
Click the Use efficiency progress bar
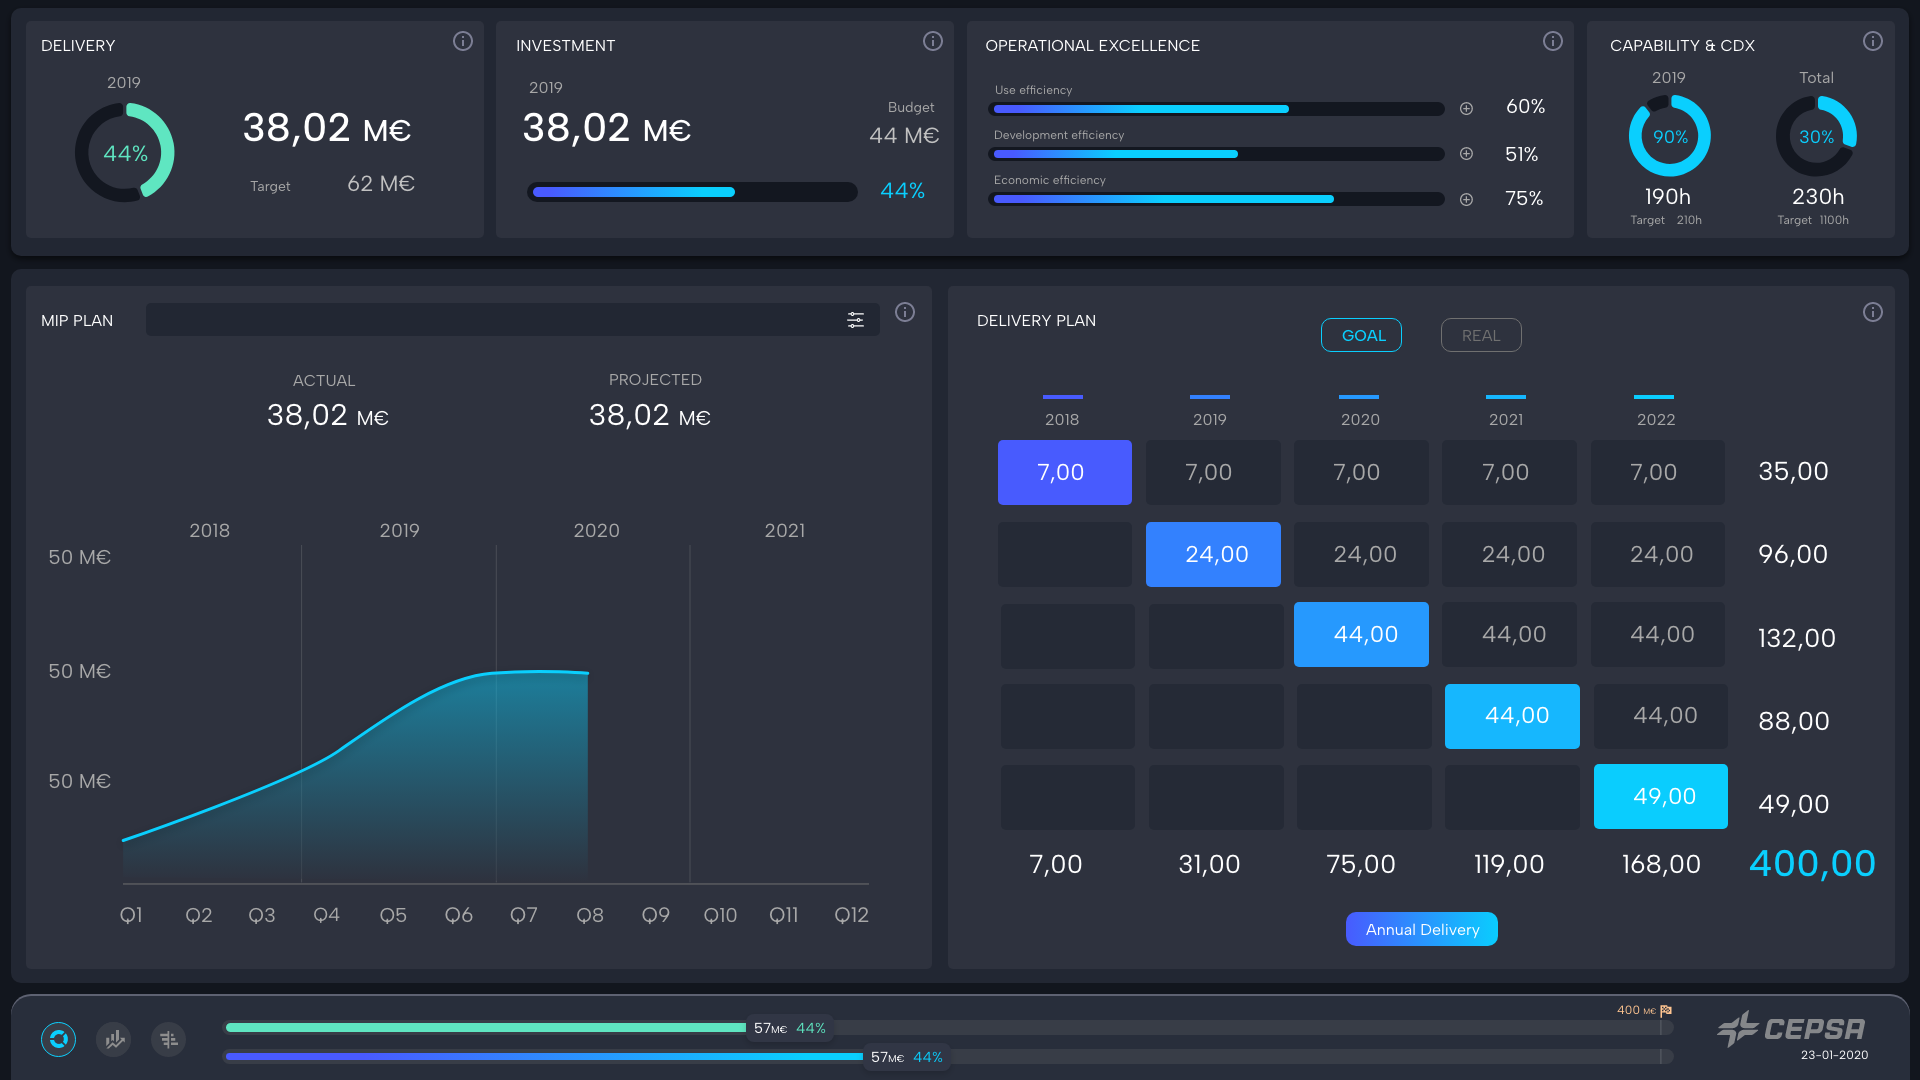point(1217,109)
